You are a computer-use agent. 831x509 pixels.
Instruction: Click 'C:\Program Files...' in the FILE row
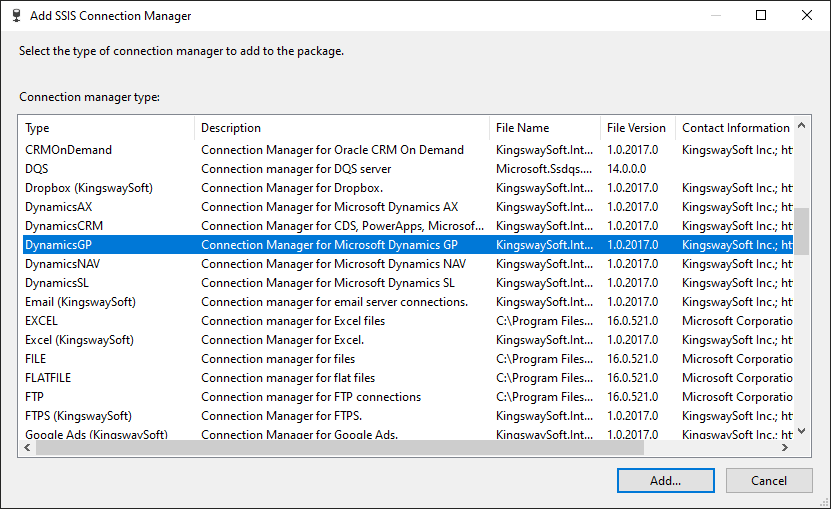[x=544, y=359]
